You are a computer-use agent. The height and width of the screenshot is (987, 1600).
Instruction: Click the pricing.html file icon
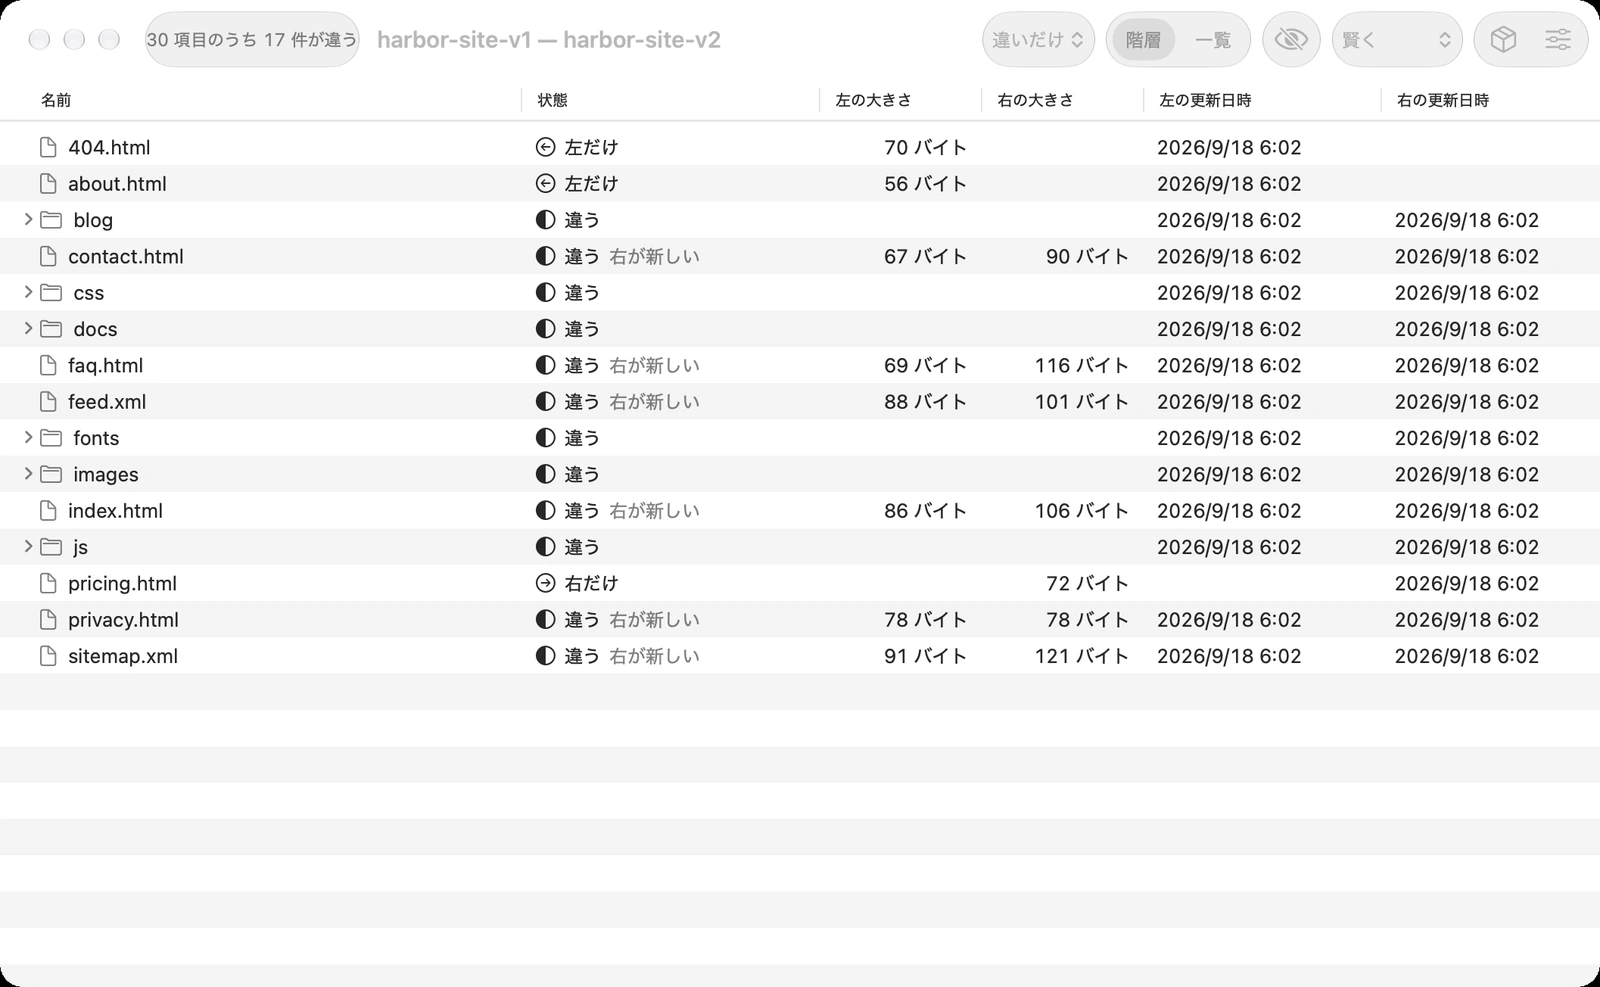pos(48,583)
